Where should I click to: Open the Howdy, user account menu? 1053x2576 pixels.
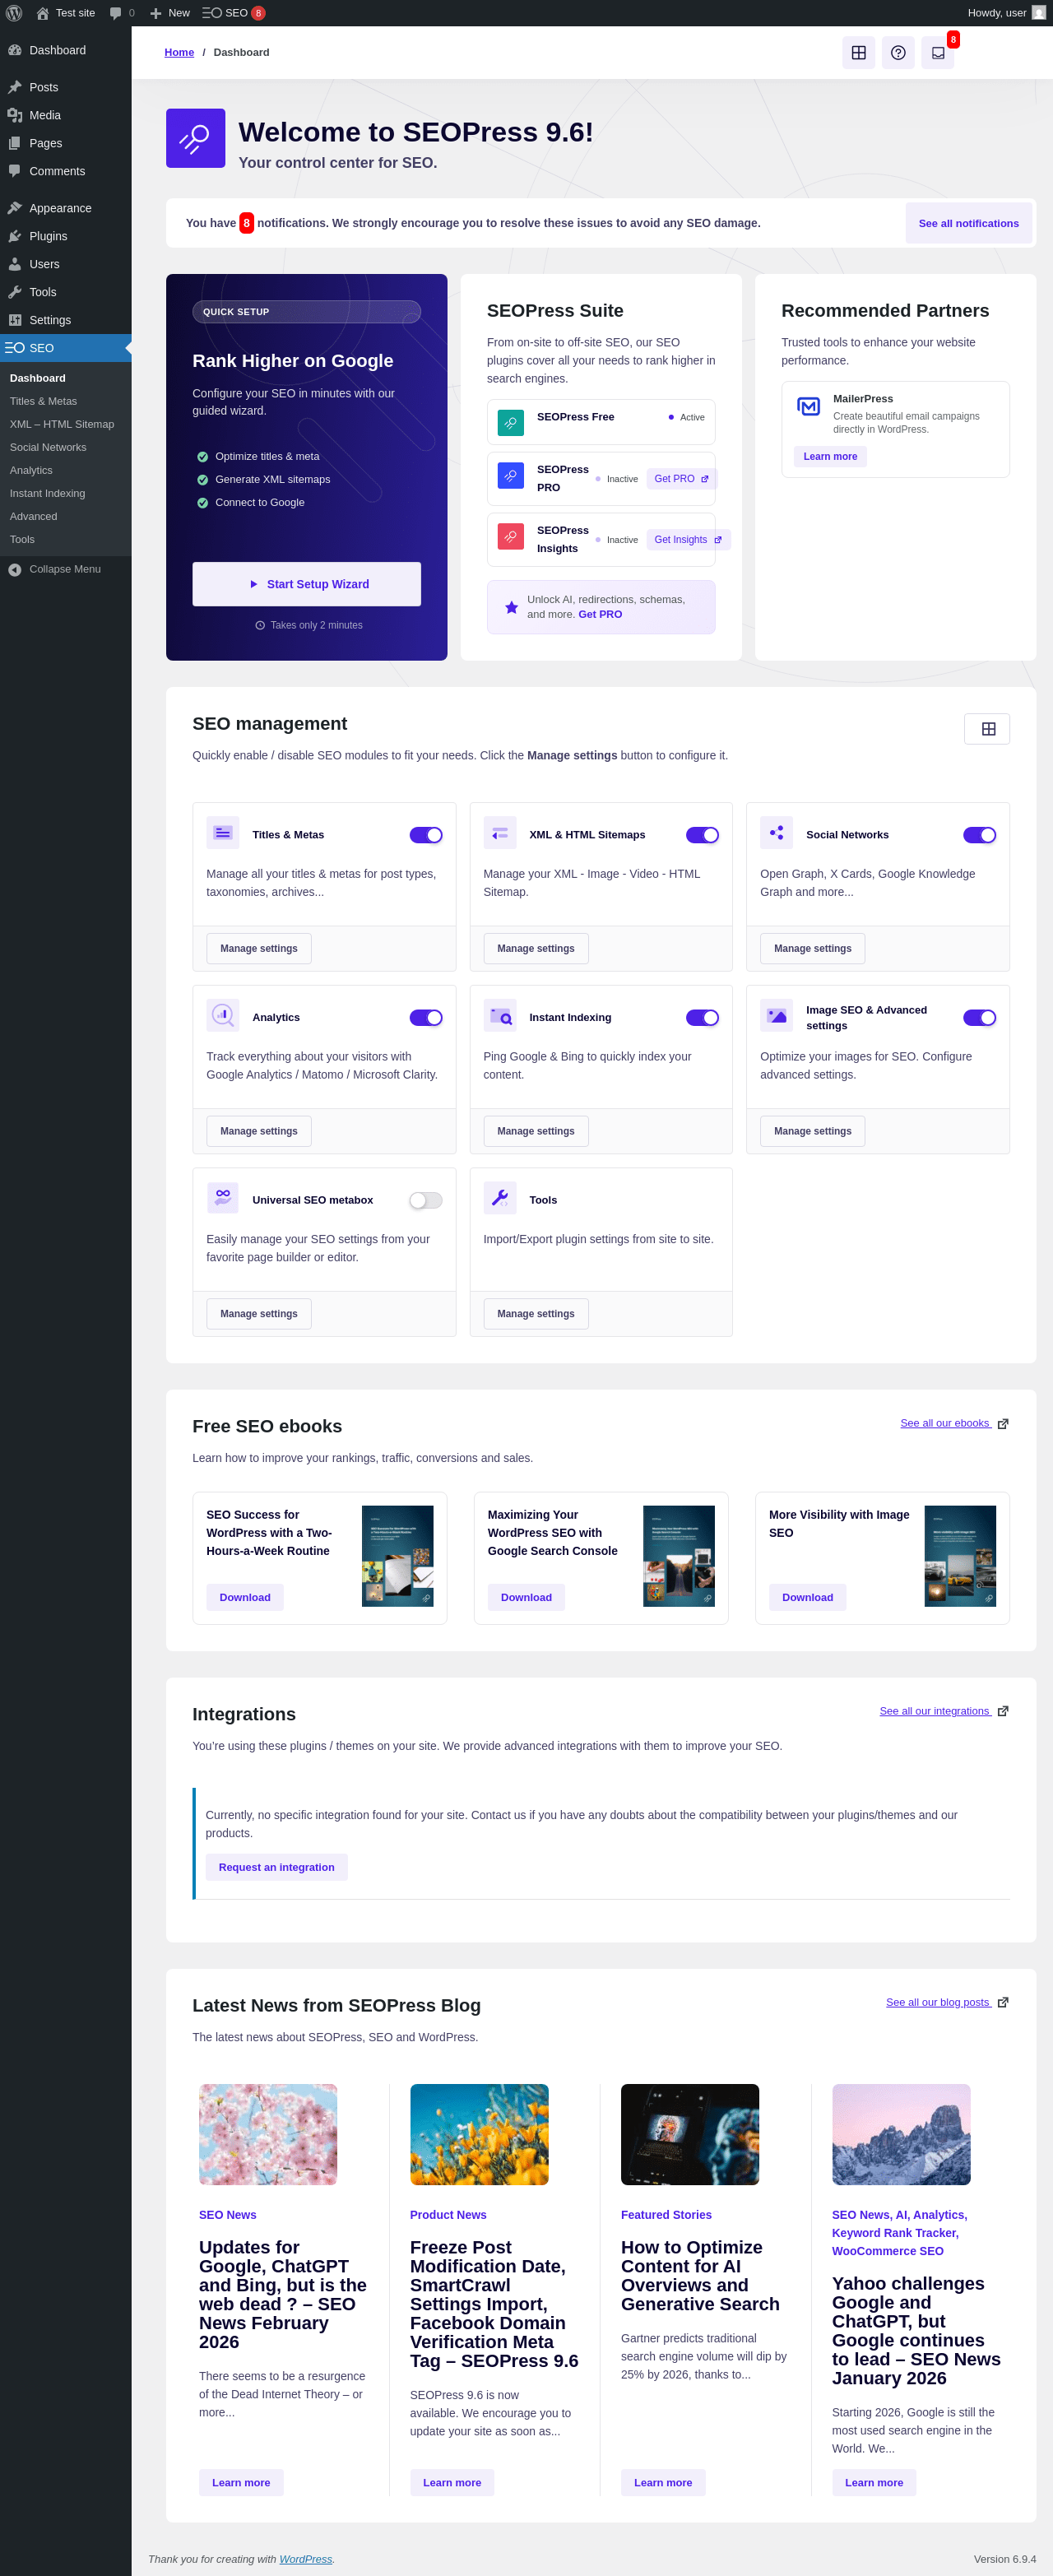click(1006, 13)
